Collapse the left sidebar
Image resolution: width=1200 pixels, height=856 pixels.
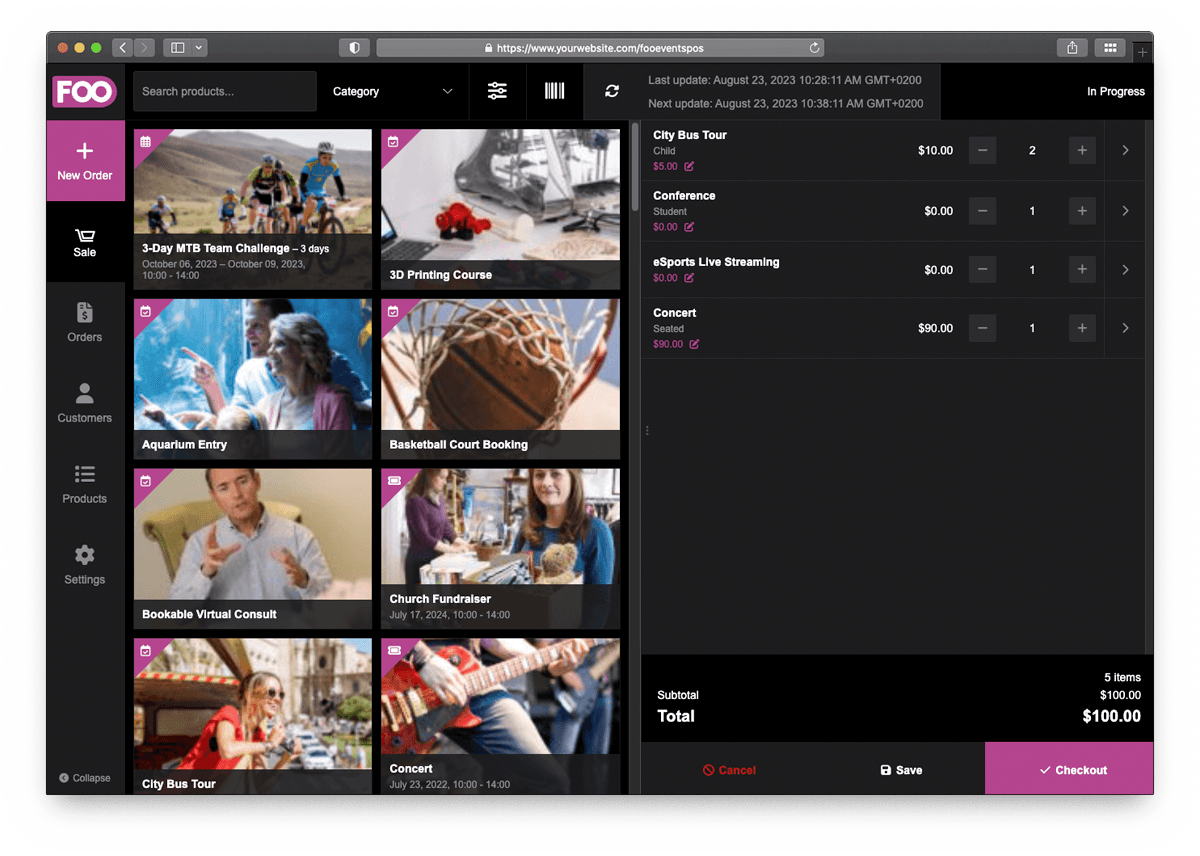[x=85, y=778]
